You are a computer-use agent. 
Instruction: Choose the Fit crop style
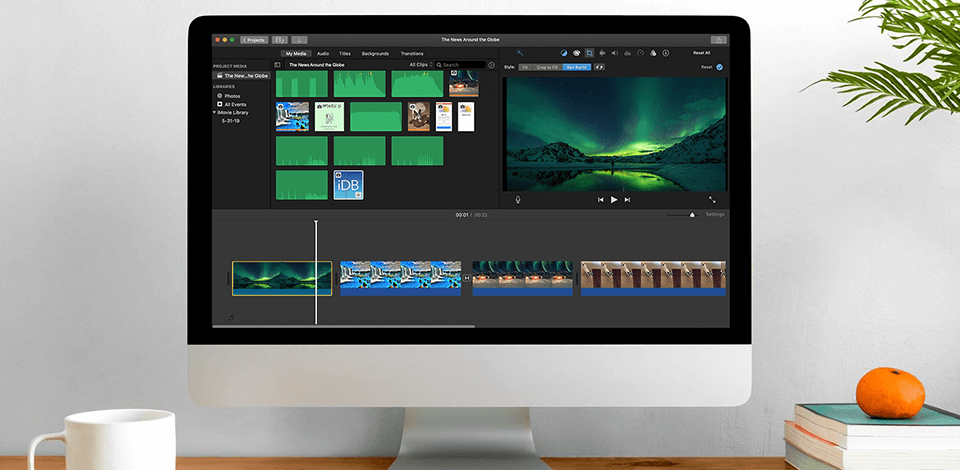tap(525, 67)
